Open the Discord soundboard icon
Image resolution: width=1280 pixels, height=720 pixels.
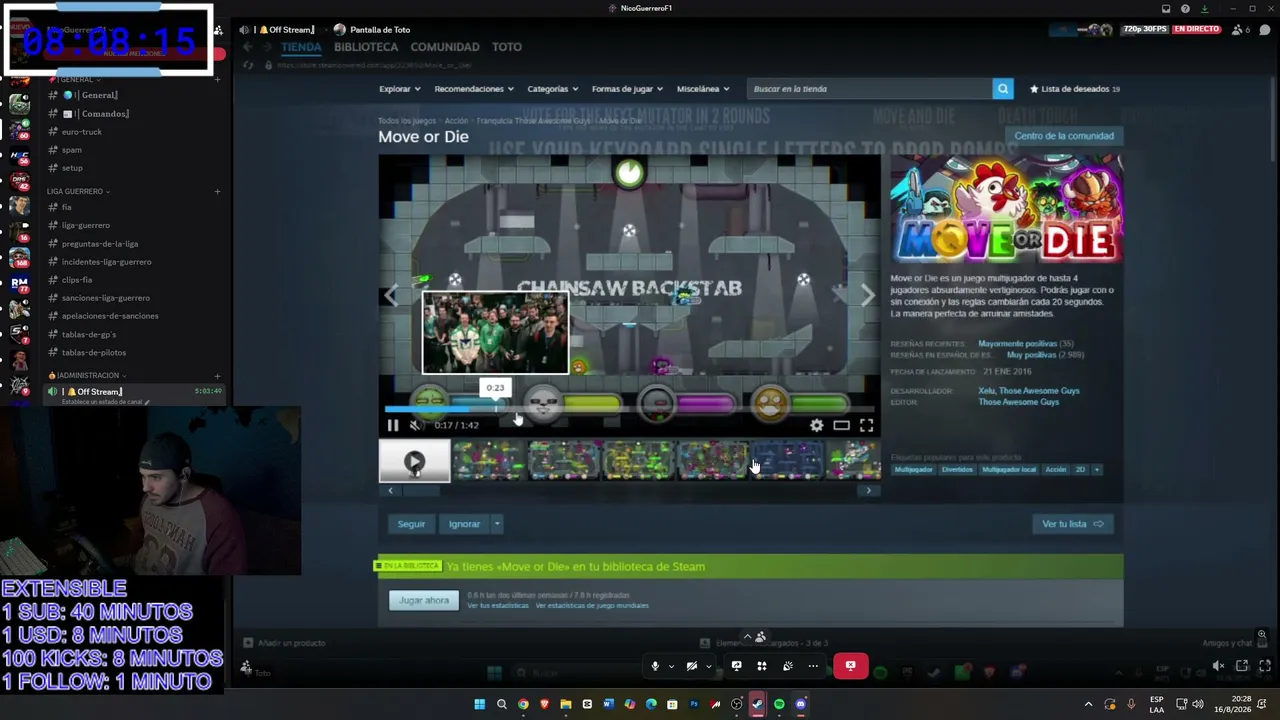coord(788,666)
